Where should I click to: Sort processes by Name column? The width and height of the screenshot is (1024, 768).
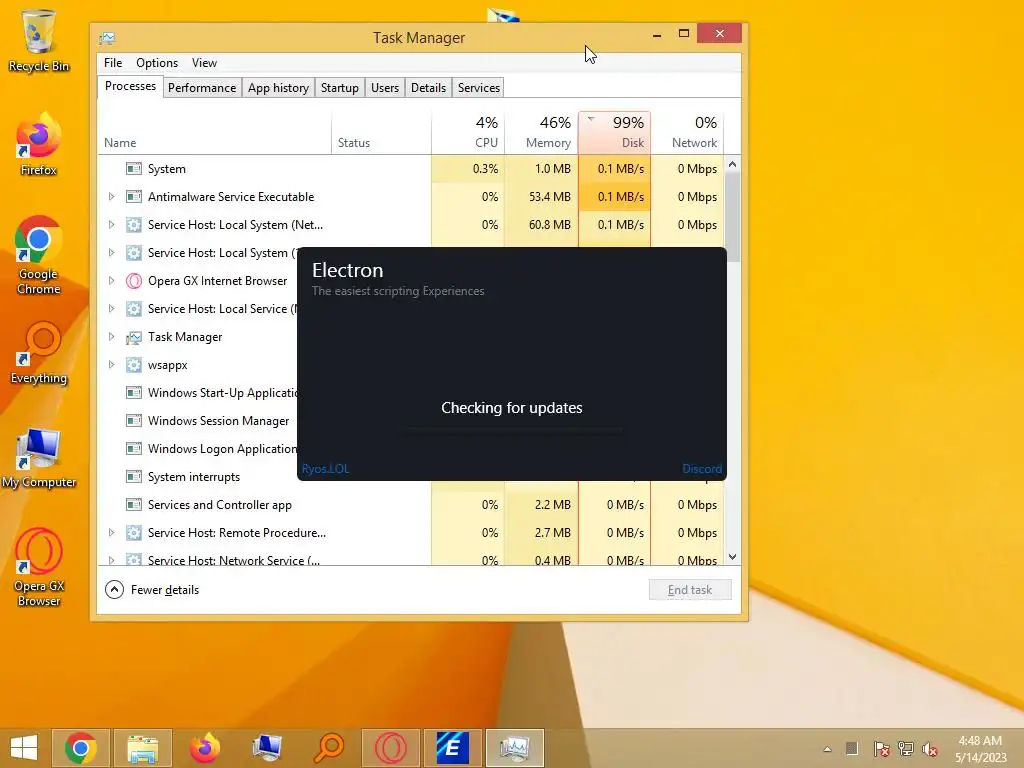click(214, 133)
